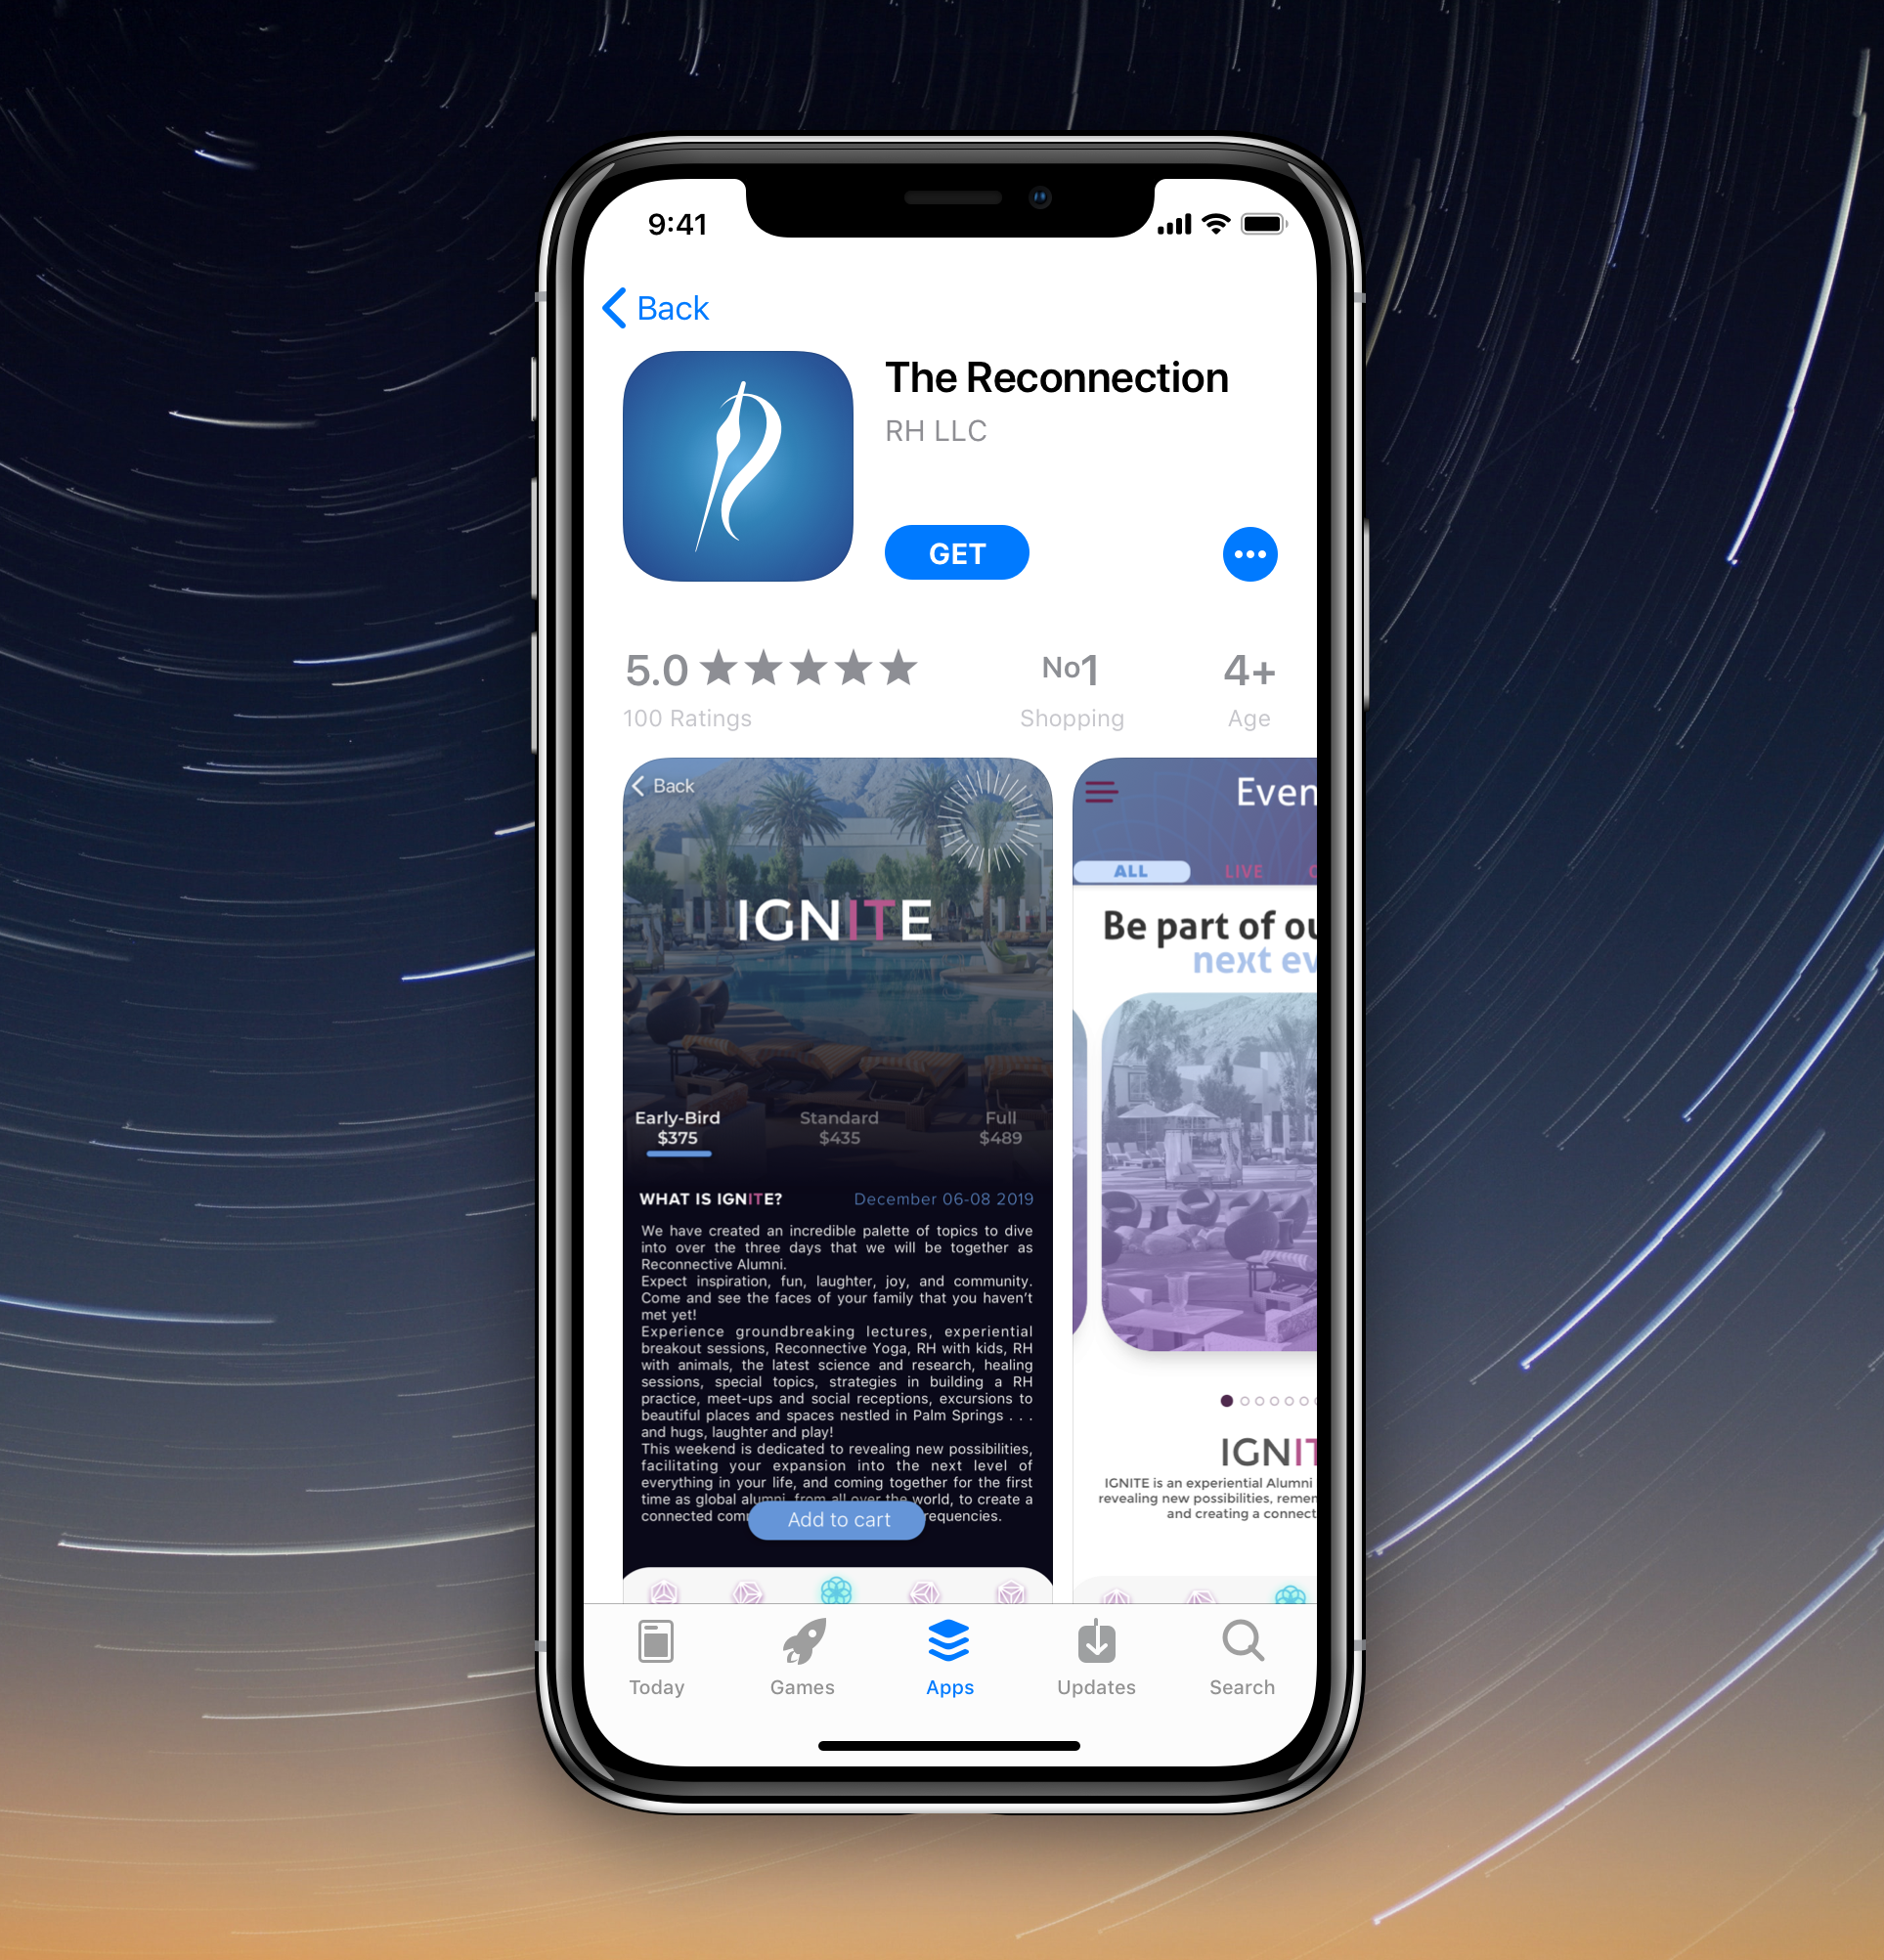Tap the Apps tab icon
The image size is (1884, 1960).
click(x=945, y=1645)
